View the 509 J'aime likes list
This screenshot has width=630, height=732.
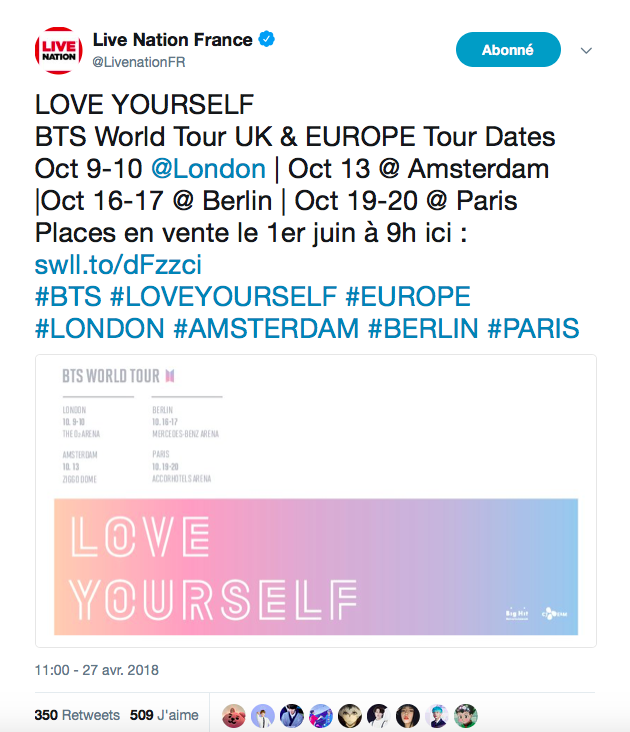click(164, 715)
